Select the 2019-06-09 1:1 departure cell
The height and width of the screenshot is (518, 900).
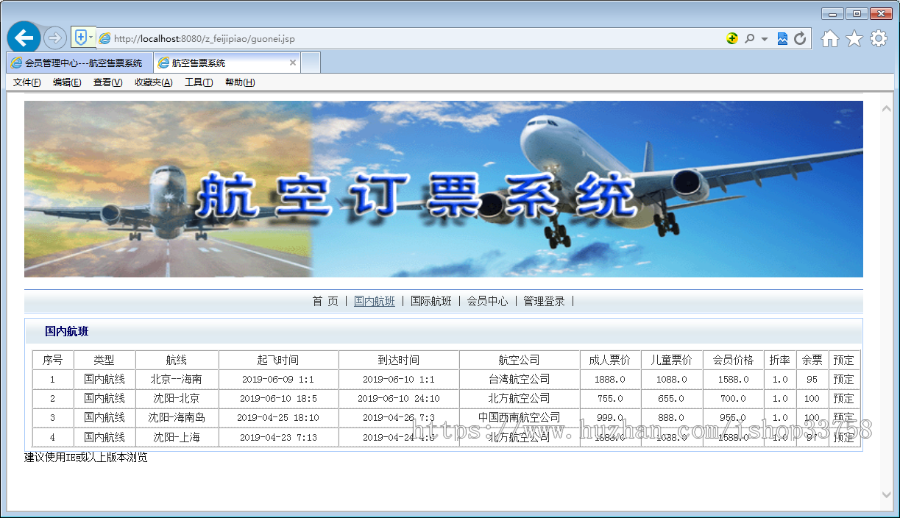pyautogui.click(x=278, y=379)
